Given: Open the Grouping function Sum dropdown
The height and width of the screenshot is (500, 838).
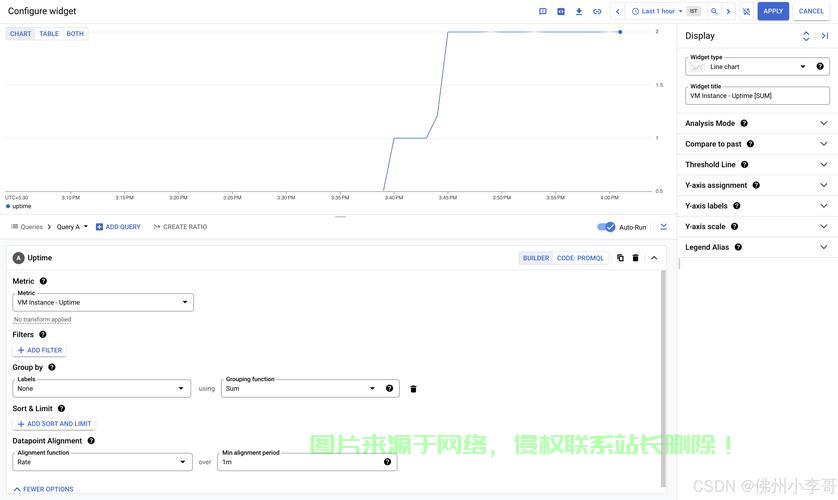Looking at the screenshot, I should pyautogui.click(x=301, y=389).
